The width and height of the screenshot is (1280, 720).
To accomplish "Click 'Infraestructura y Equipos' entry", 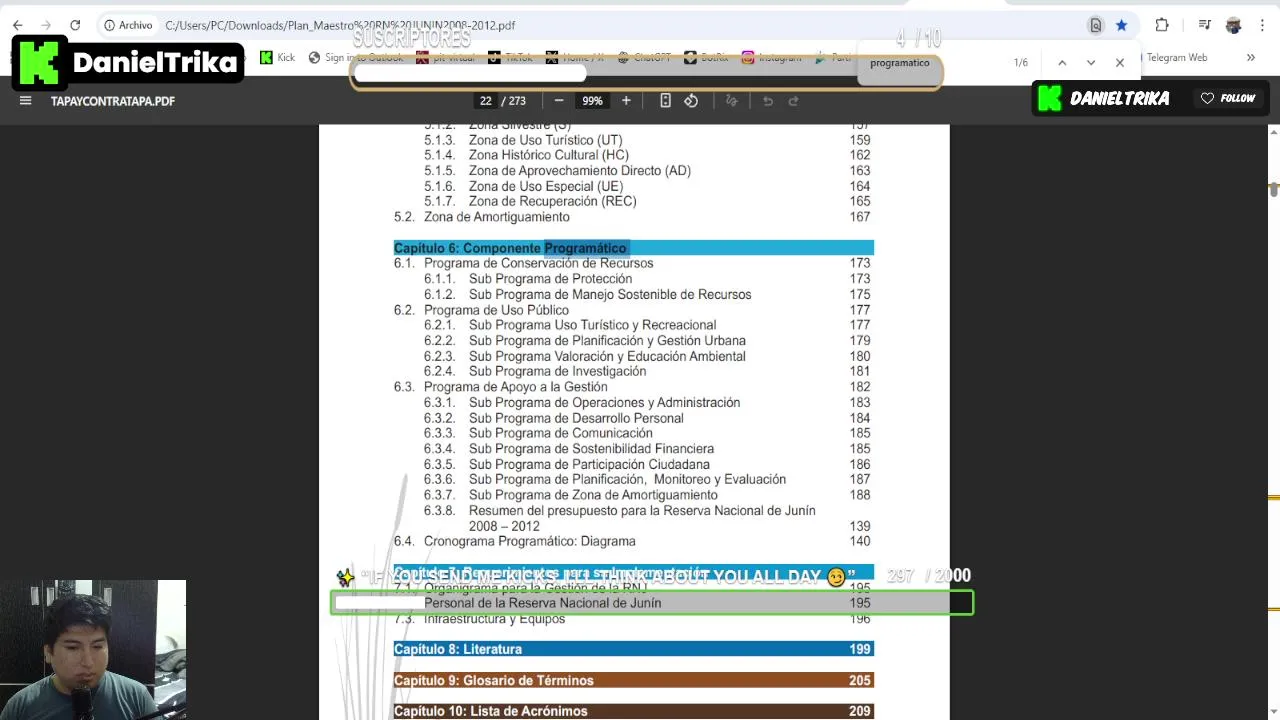I will click(x=494, y=619).
